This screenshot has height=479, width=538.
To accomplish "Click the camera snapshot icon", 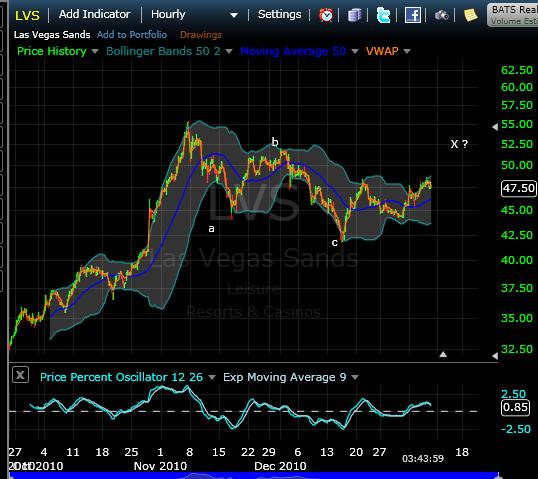I will tap(442, 15).
